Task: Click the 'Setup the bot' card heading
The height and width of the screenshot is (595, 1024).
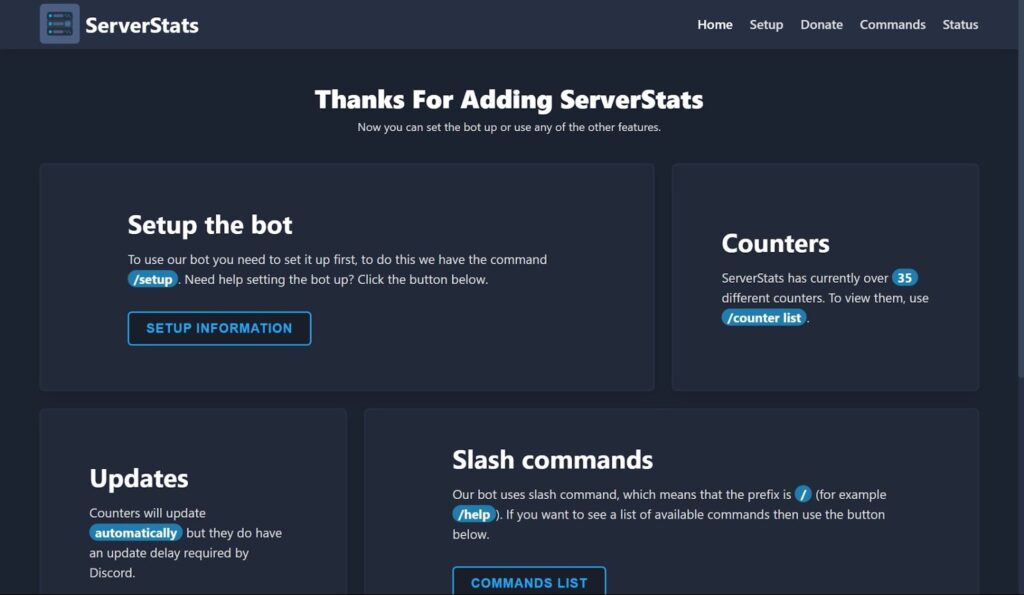Action: coord(210,225)
